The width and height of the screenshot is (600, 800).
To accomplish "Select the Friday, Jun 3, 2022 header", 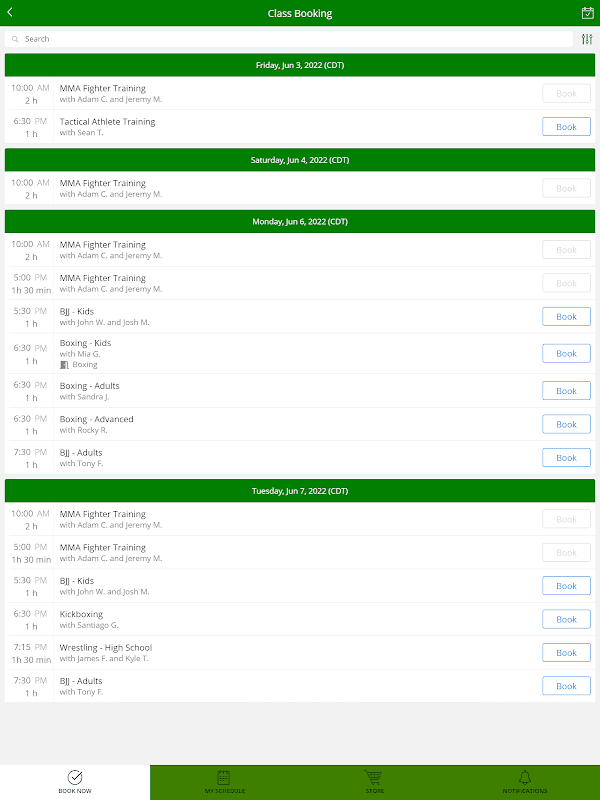I will tap(300, 65).
